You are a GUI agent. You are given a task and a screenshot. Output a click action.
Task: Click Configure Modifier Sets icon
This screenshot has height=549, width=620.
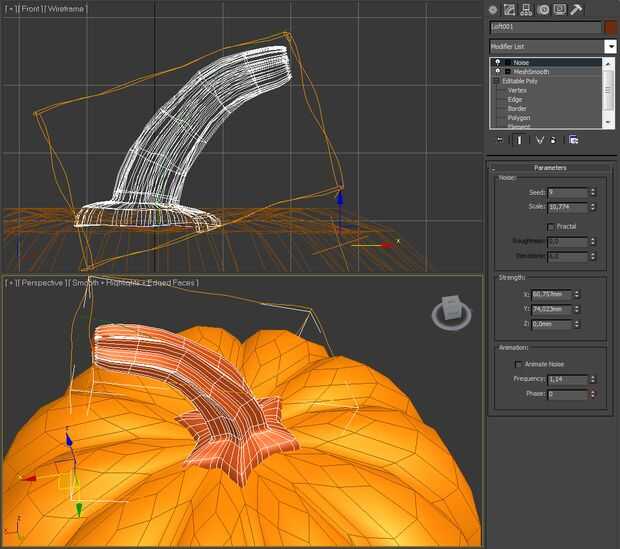click(x=573, y=140)
